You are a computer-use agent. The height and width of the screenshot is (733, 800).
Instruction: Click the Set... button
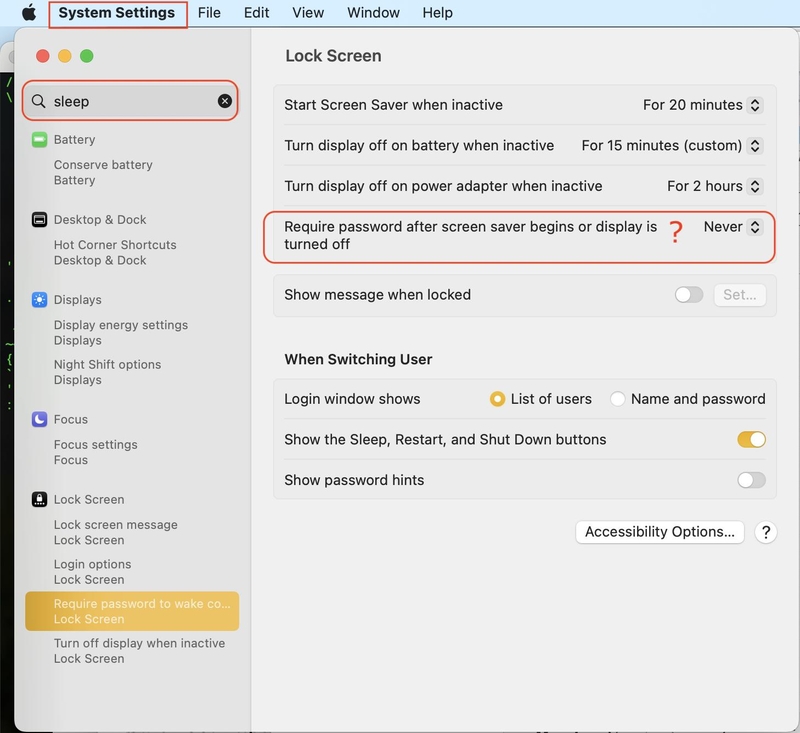click(740, 295)
